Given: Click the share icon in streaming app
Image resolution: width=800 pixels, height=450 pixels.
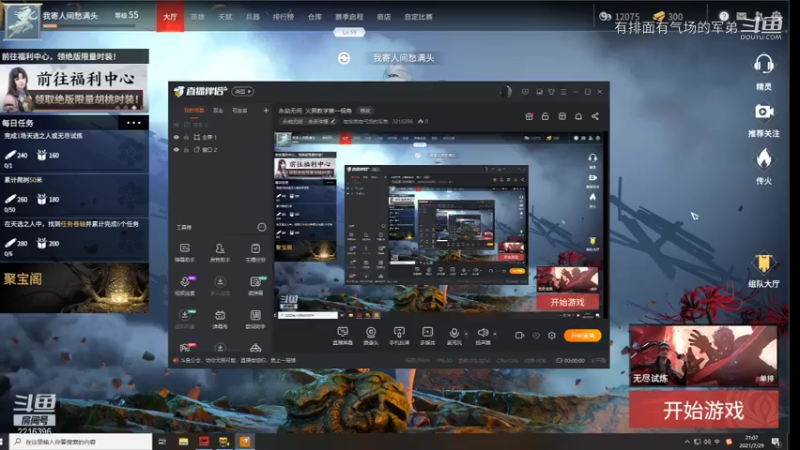Looking at the screenshot, I should coord(595,116).
